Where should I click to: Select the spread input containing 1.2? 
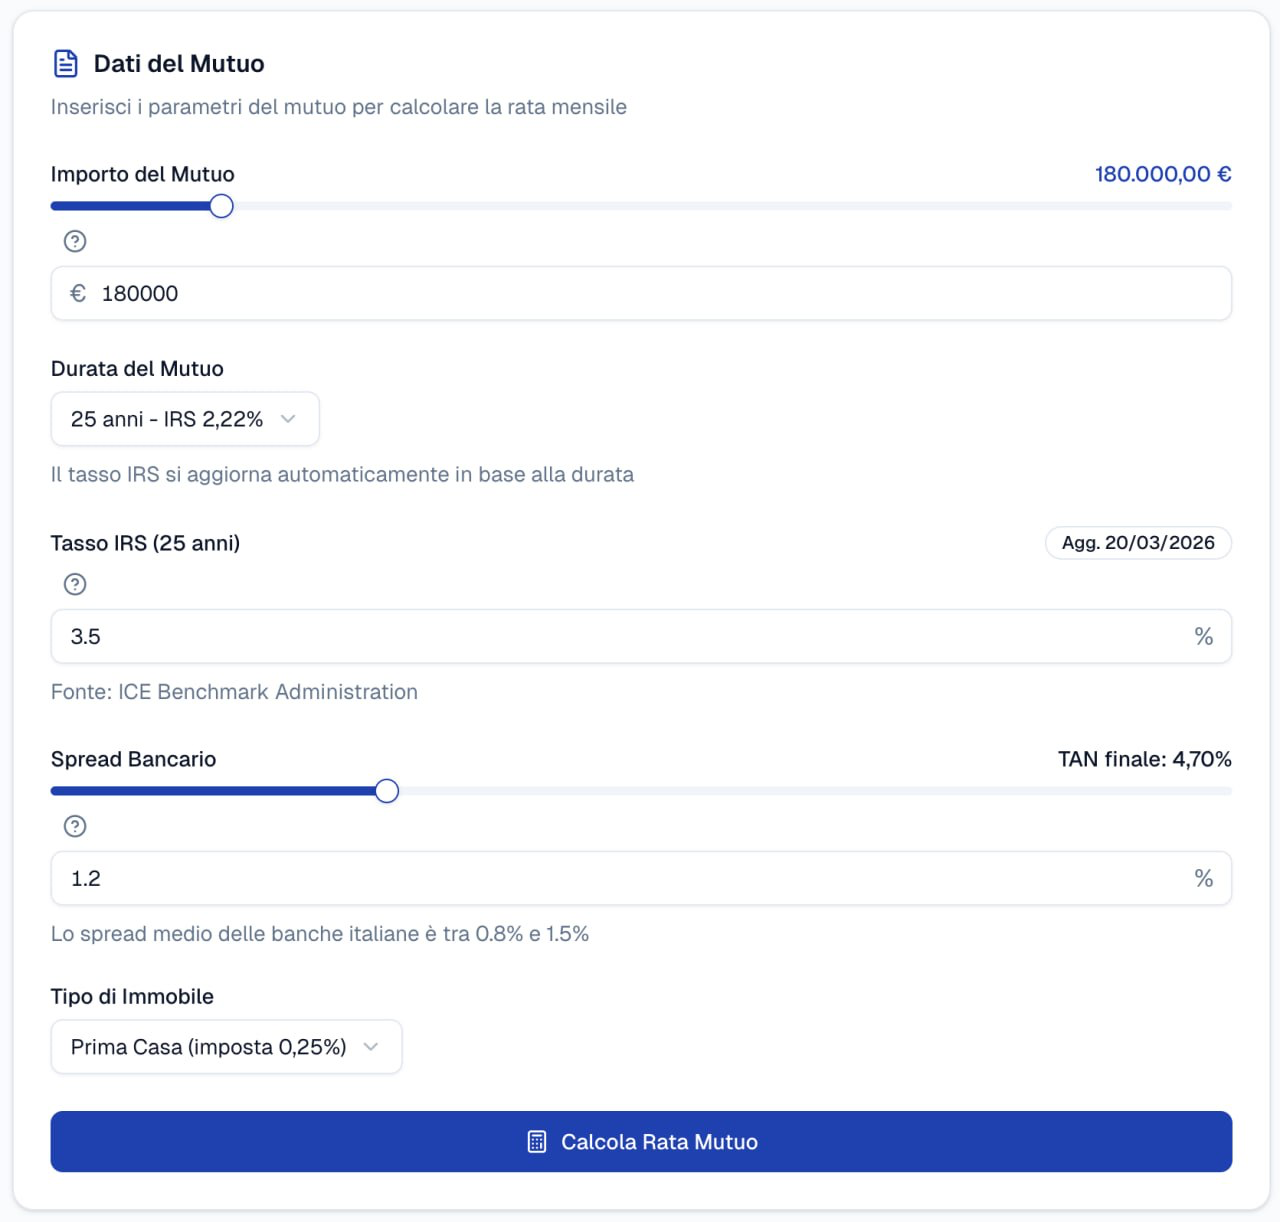[620, 878]
